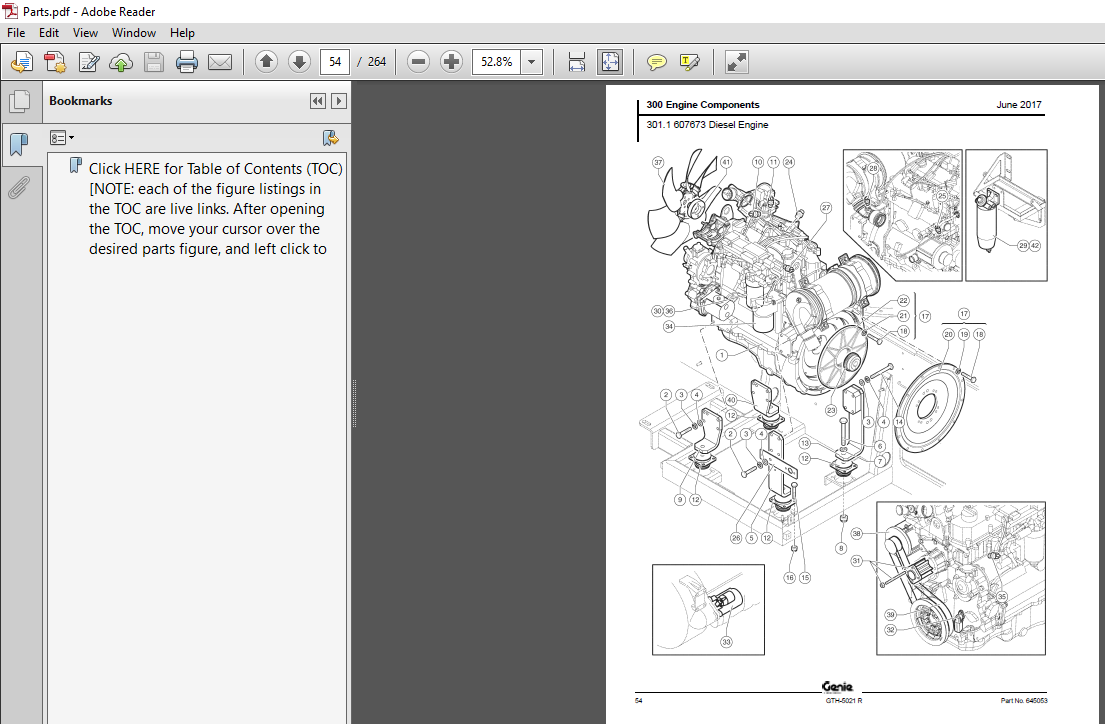Expand the Bookmarks pane arrow
The height and width of the screenshot is (724, 1105).
coord(339,101)
